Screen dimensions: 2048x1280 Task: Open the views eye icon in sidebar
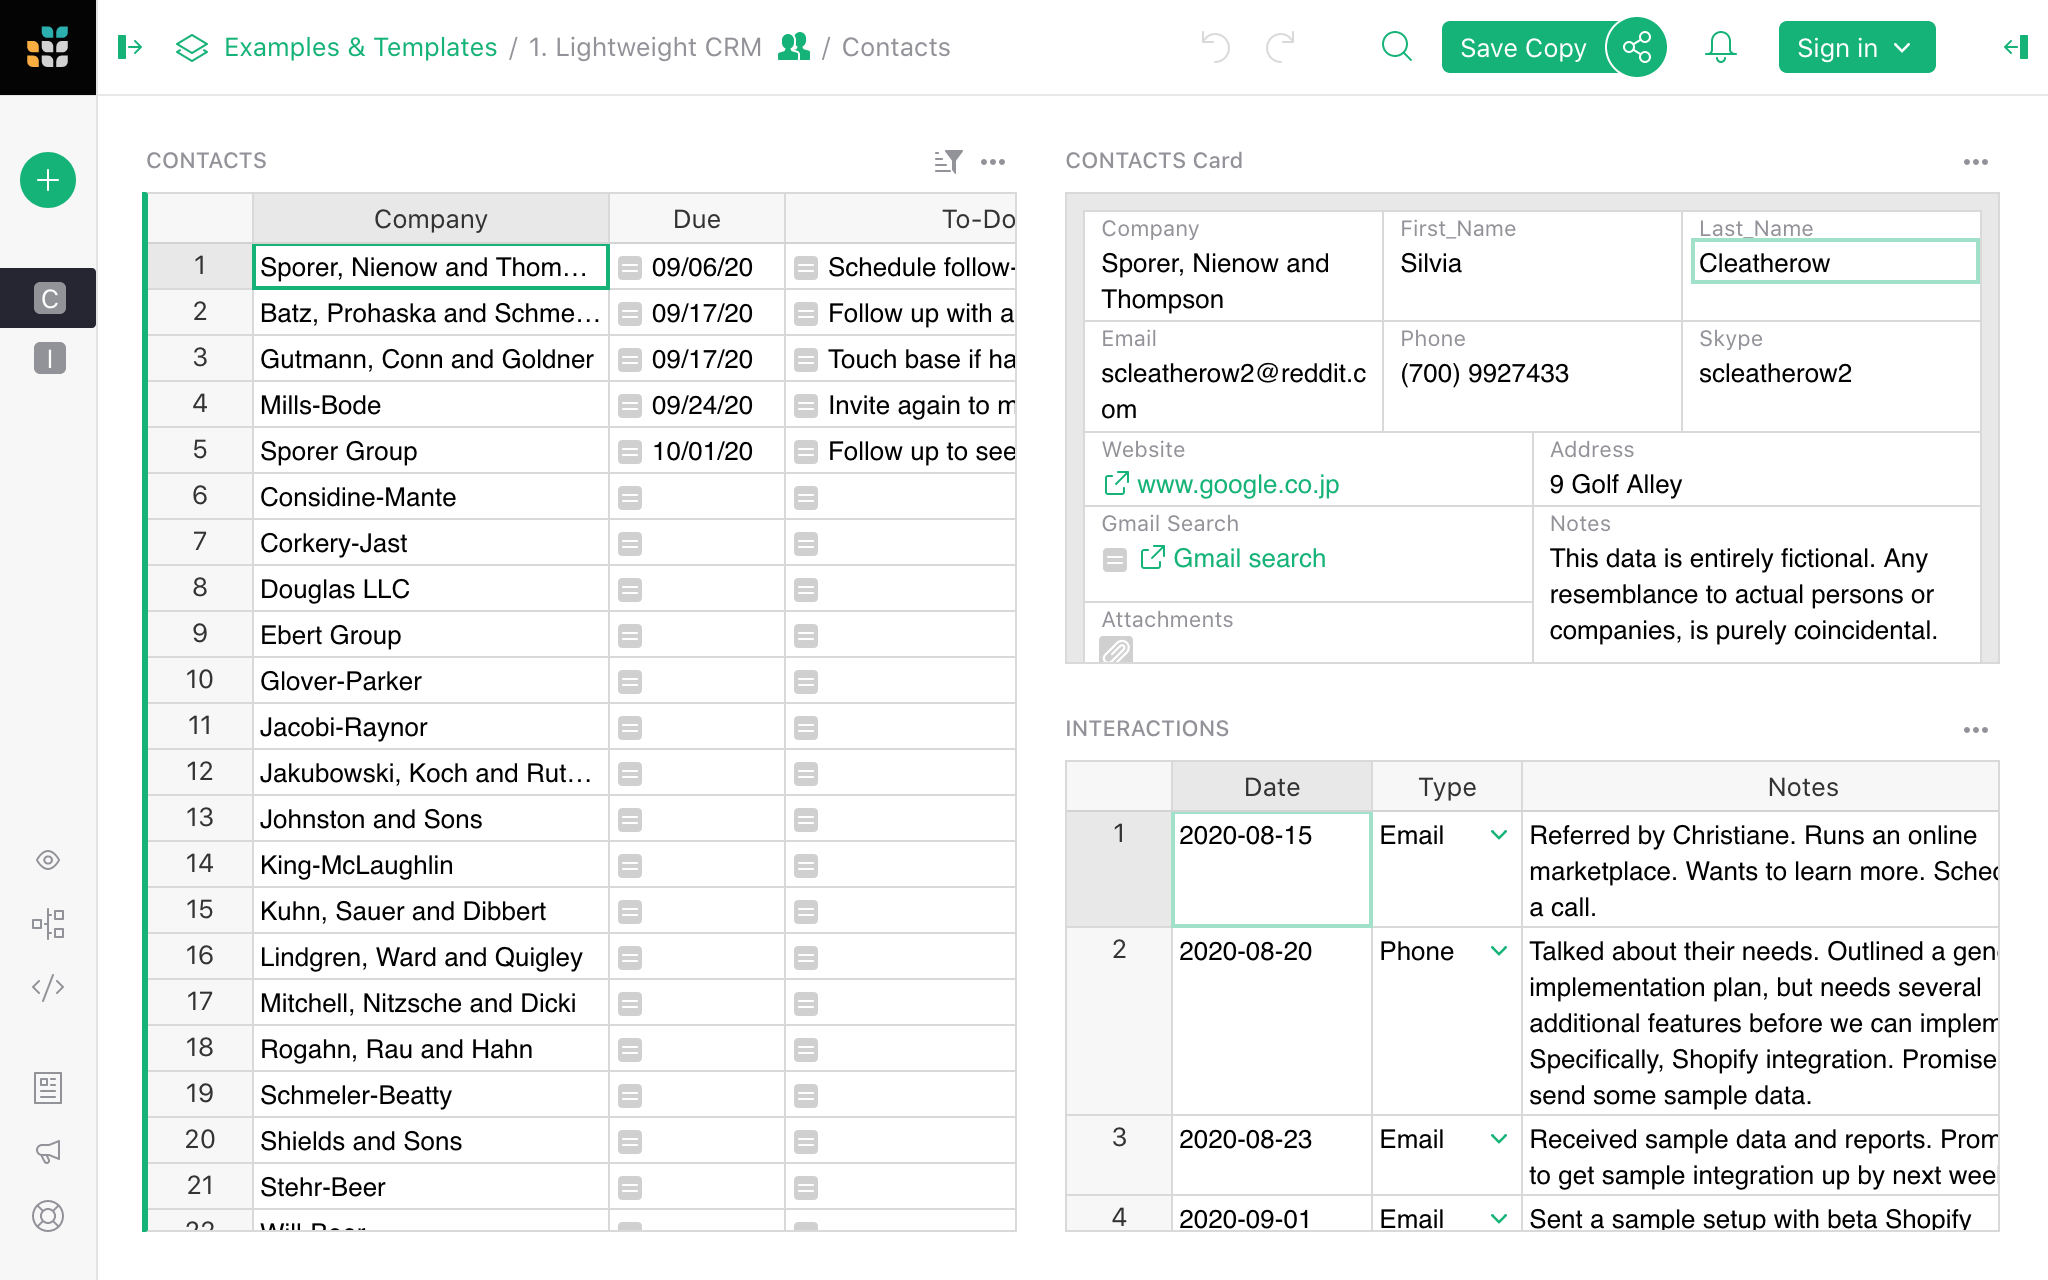coord(48,860)
